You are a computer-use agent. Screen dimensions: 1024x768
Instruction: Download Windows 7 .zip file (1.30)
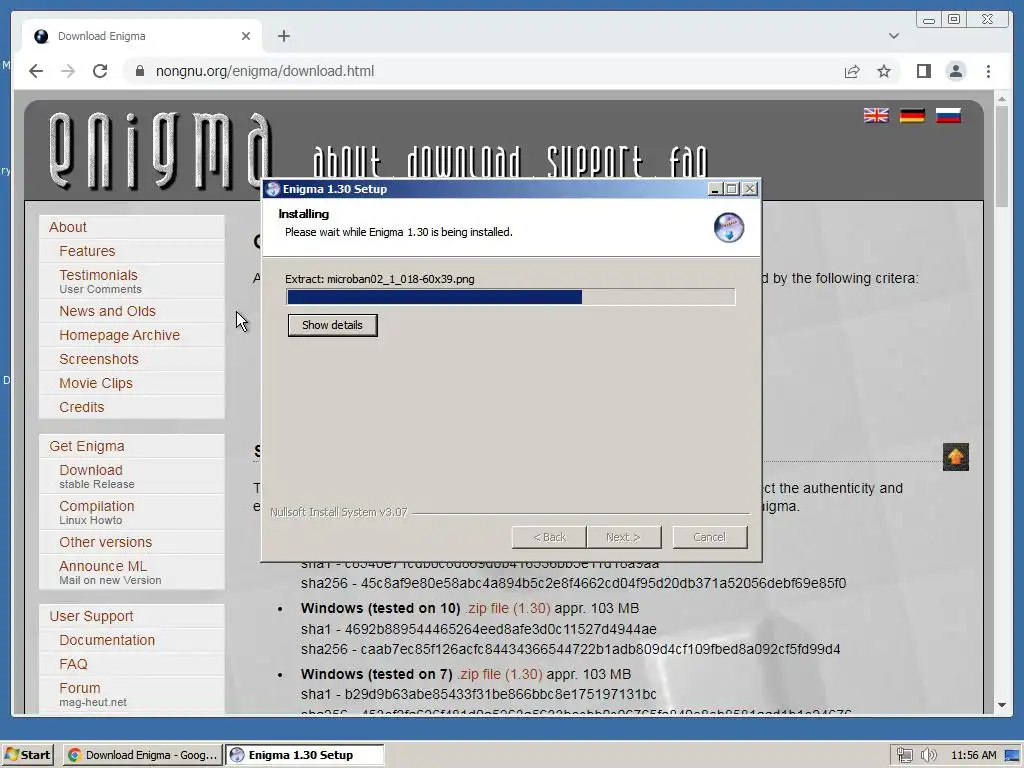(x=500, y=674)
